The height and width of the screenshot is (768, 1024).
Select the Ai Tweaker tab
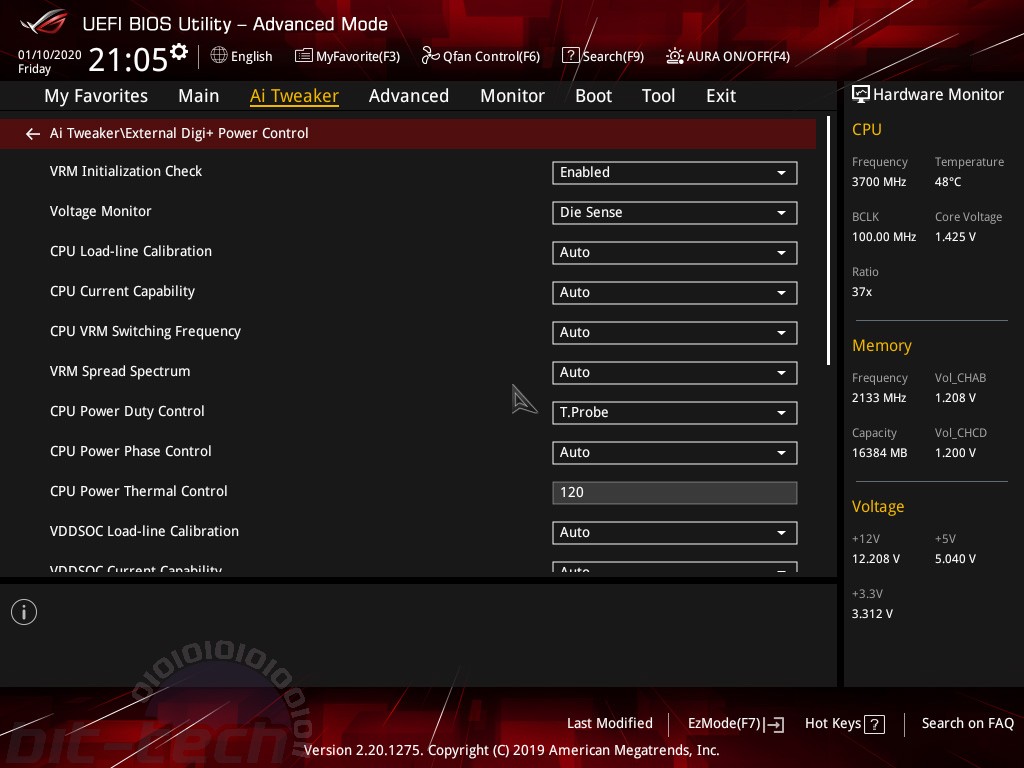coord(294,96)
